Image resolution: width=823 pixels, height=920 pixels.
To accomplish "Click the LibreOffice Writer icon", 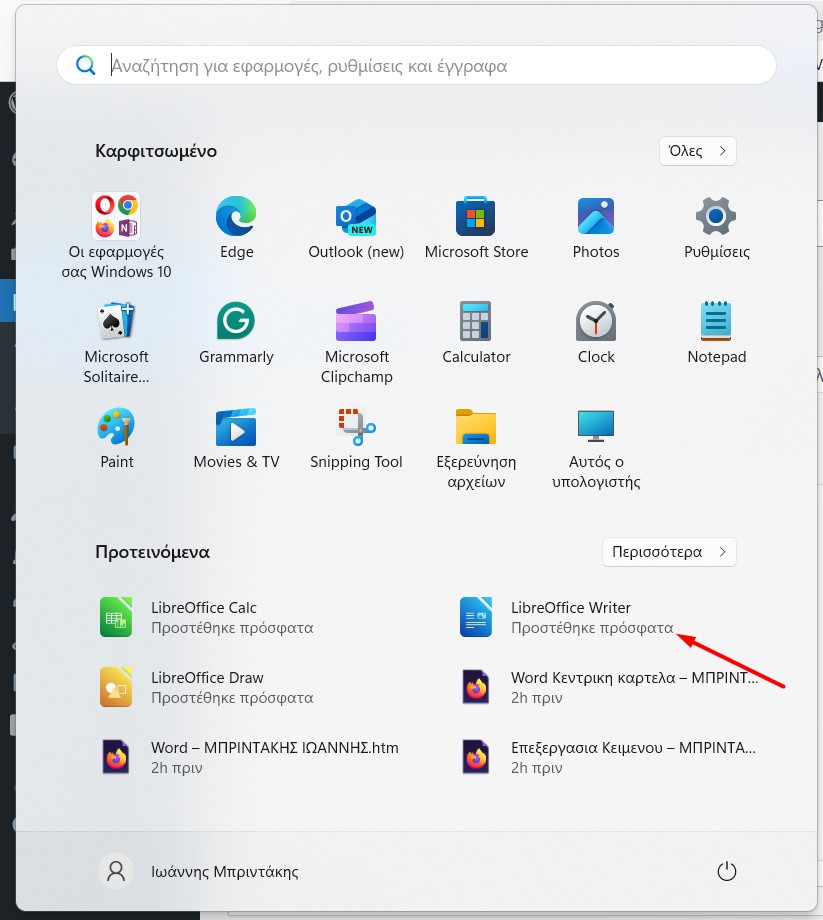I will pyautogui.click(x=476, y=617).
